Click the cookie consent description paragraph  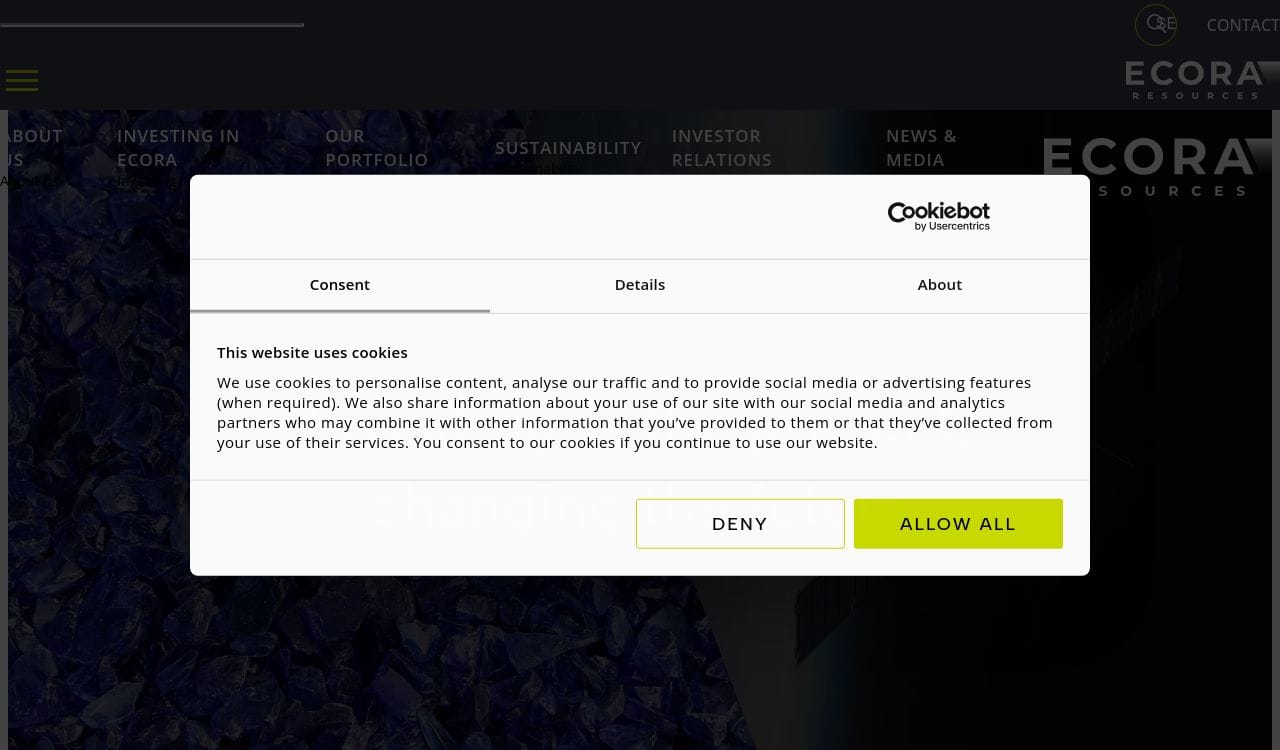tap(634, 412)
